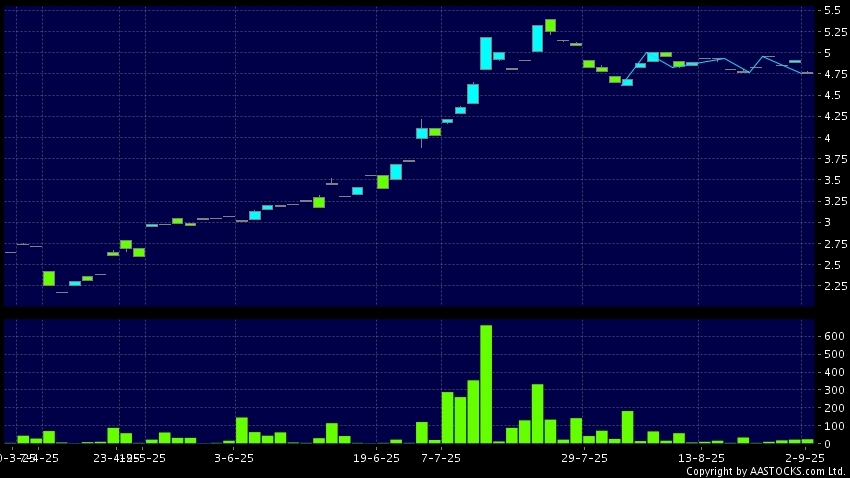Click the 3-6-25 date label
850x478 pixels.
(x=234, y=458)
